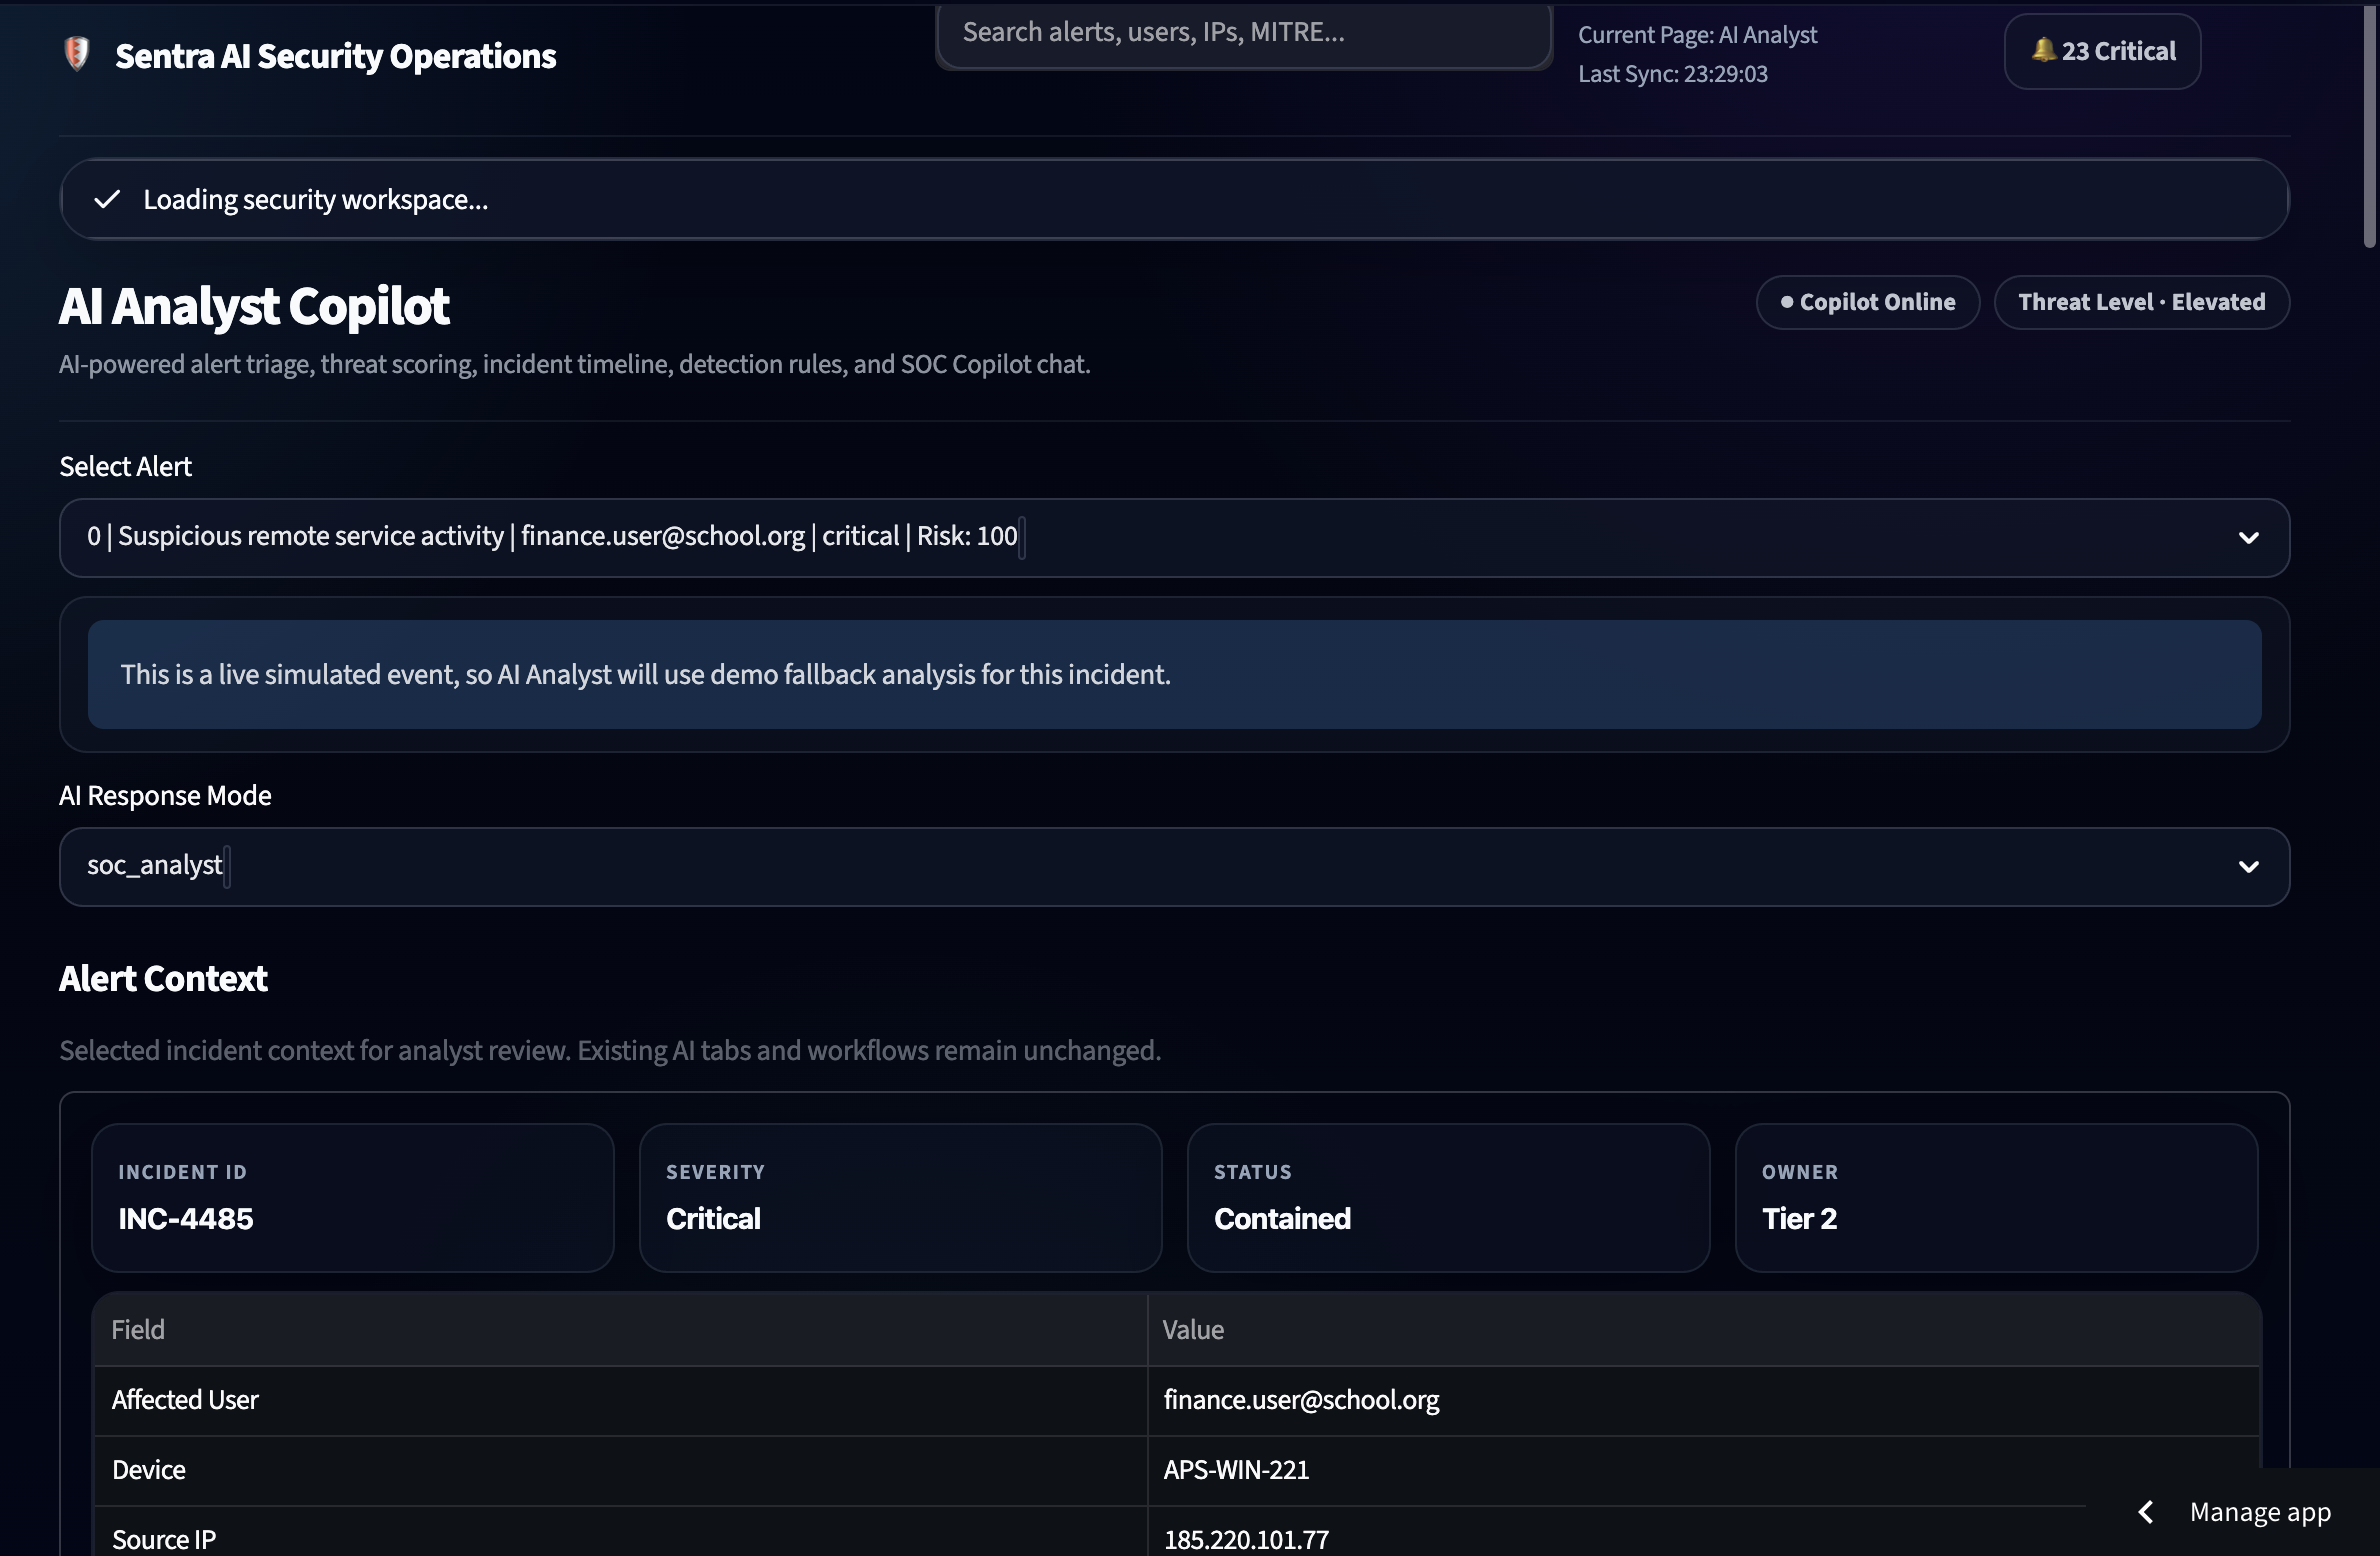This screenshot has width=2380, height=1556.
Task: Click the Severity Critical card
Action: 900,1198
